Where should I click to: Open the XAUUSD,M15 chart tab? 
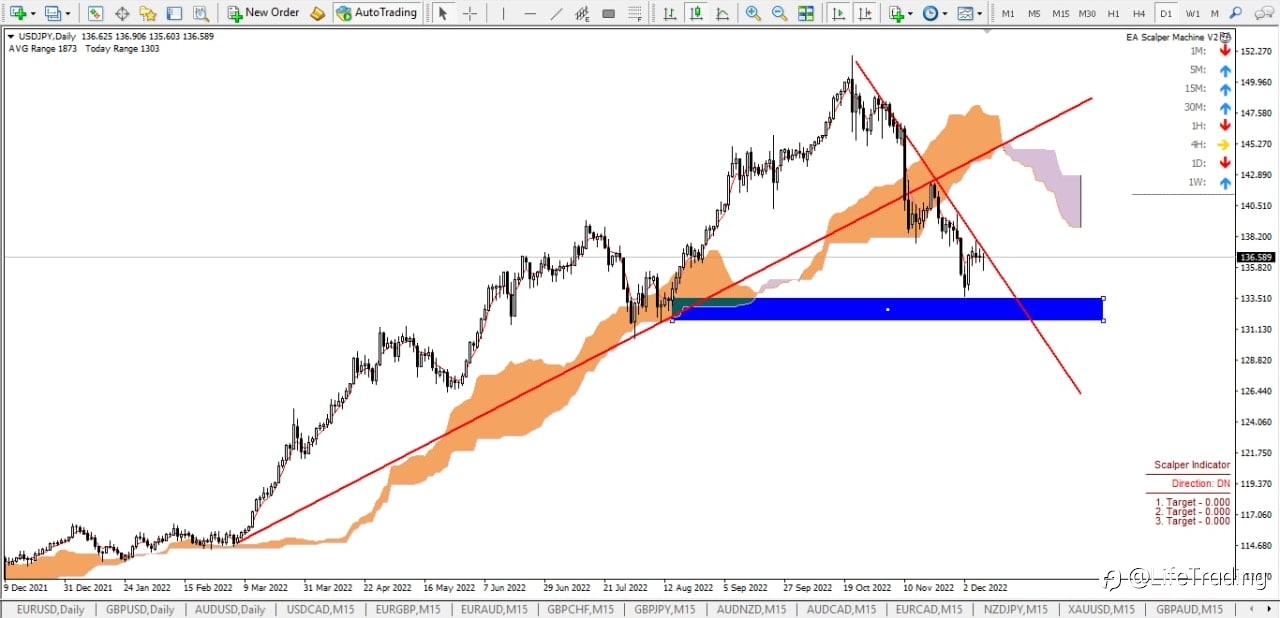pos(1100,609)
